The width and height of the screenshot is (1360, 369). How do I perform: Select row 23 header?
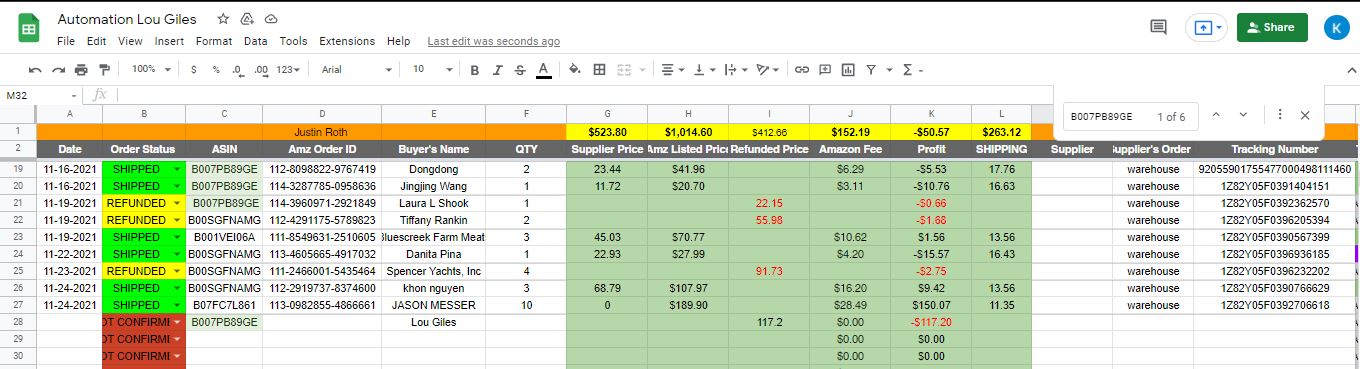click(18, 237)
